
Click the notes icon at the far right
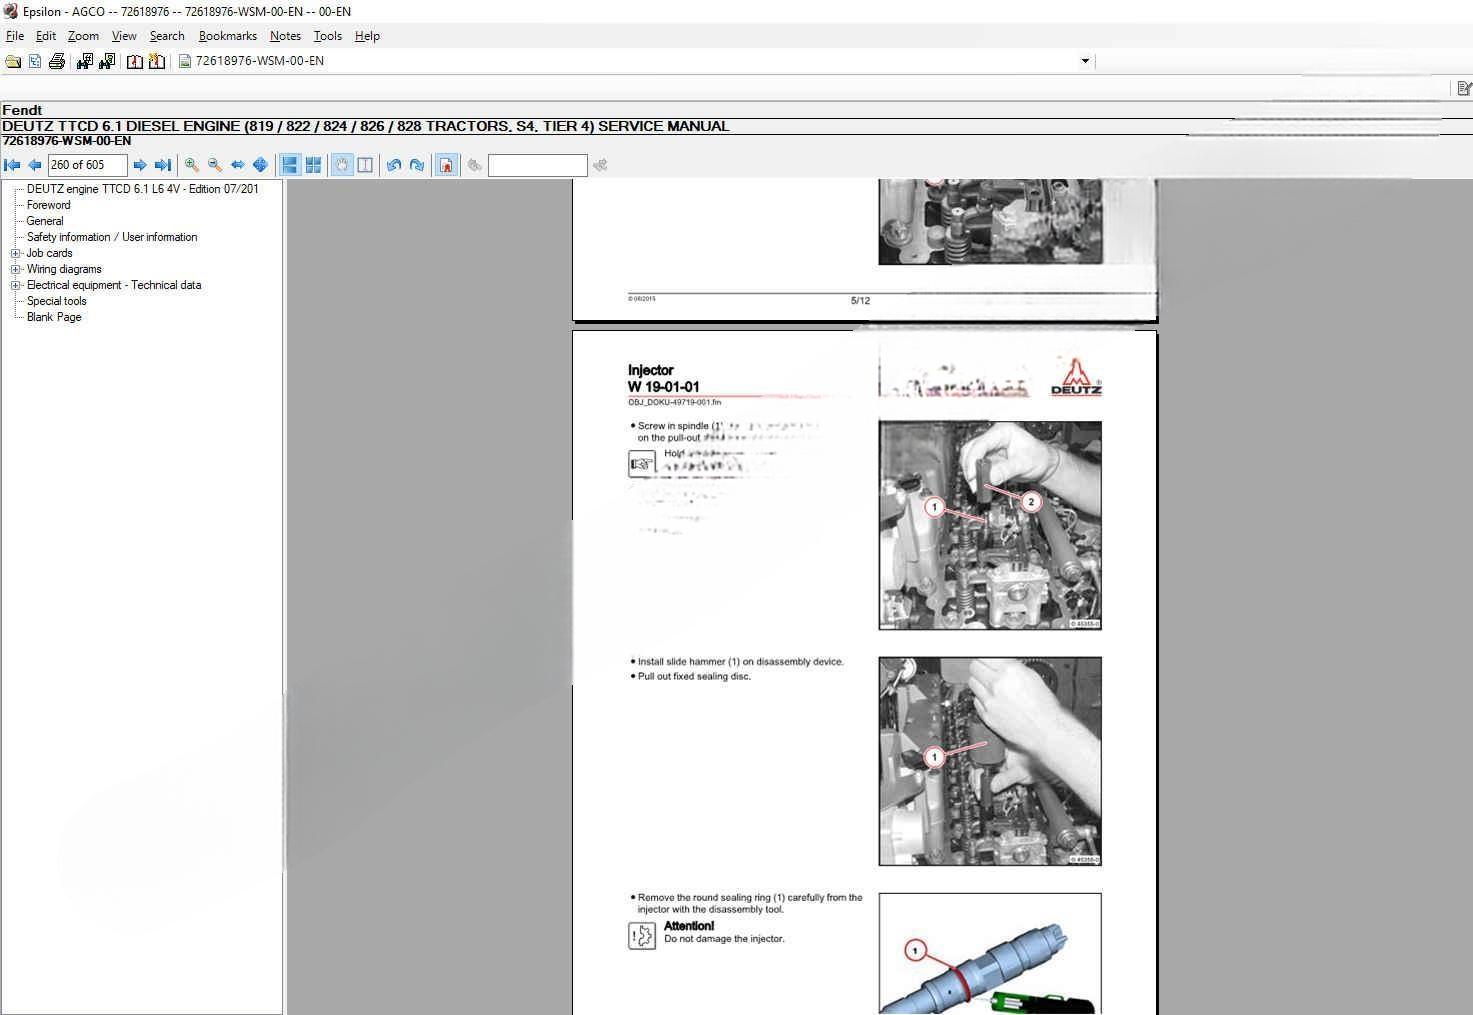[x=1464, y=89]
